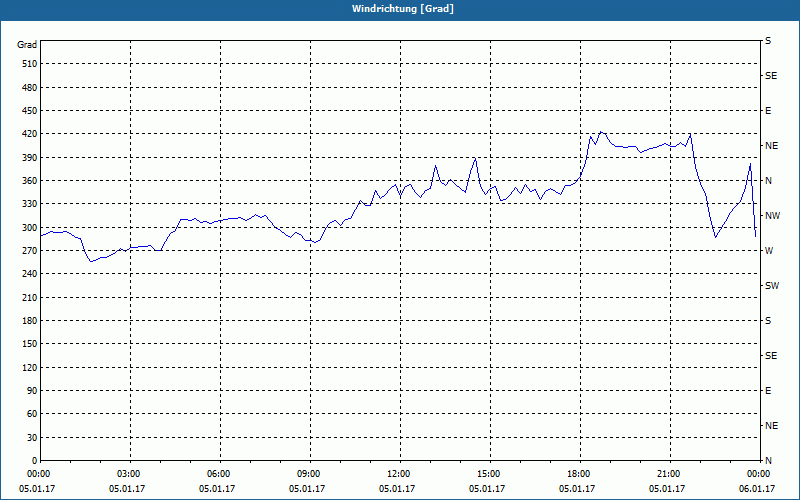Screen dimensions: 800x500
Task: Select the 18:00 time axis label
Action: 579,474
